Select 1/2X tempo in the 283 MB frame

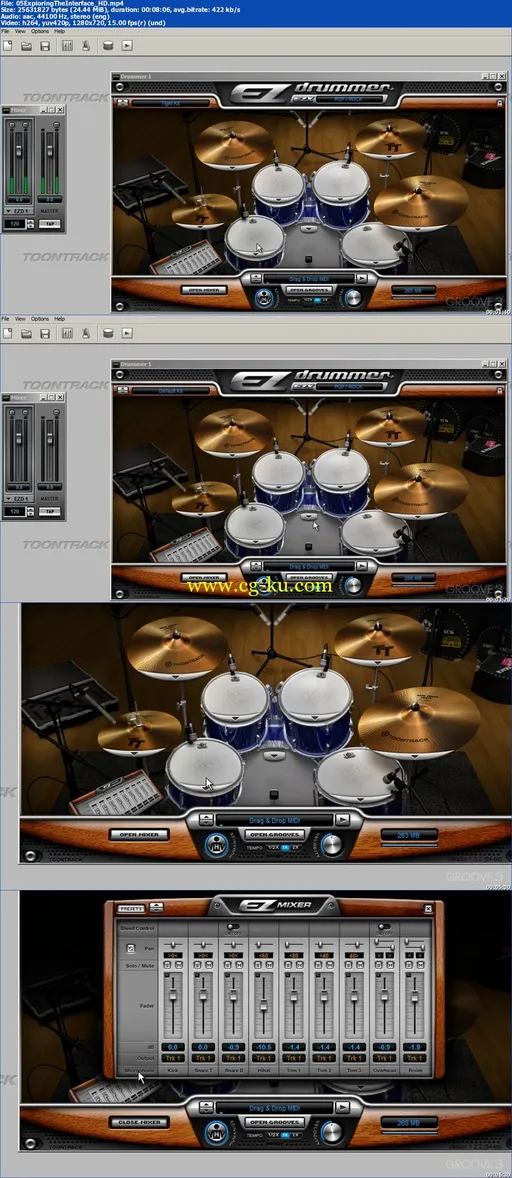coord(273,847)
